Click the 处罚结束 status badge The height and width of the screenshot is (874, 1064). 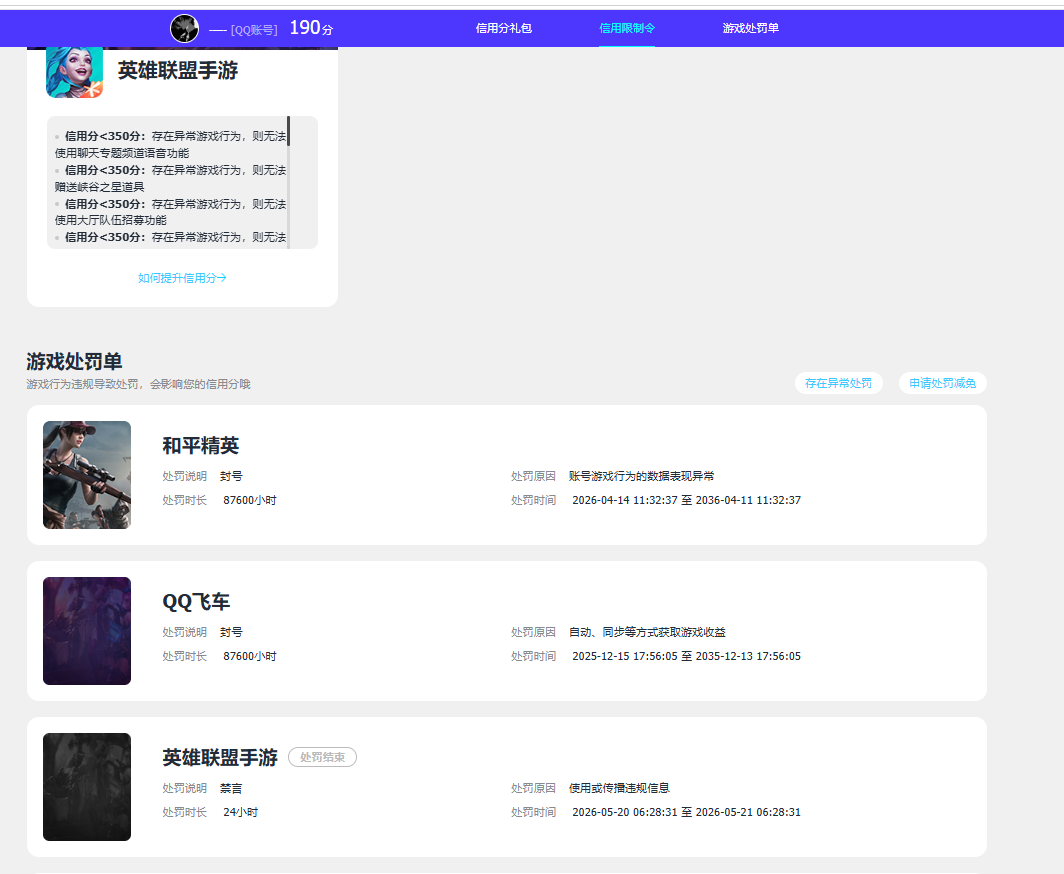(x=322, y=757)
